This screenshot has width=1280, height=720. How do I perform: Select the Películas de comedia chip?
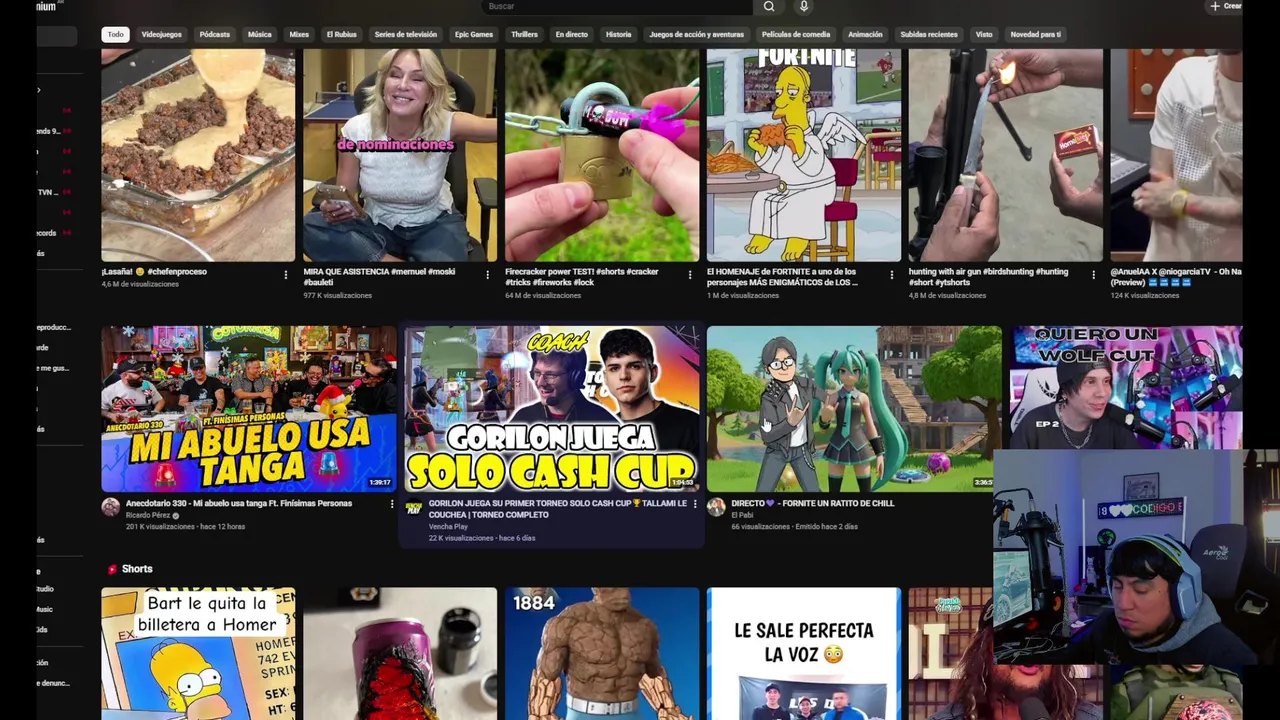[x=796, y=34]
